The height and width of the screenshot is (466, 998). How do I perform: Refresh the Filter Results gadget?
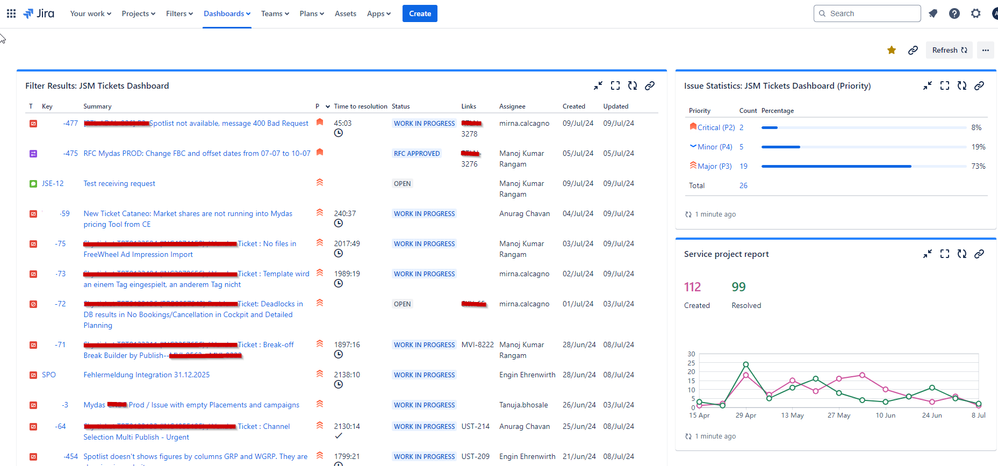[x=632, y=85]
